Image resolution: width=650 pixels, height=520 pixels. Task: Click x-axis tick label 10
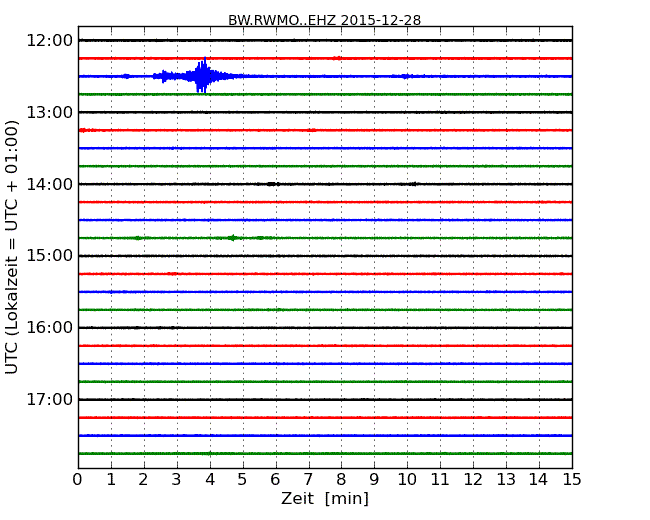pos(407,480)
